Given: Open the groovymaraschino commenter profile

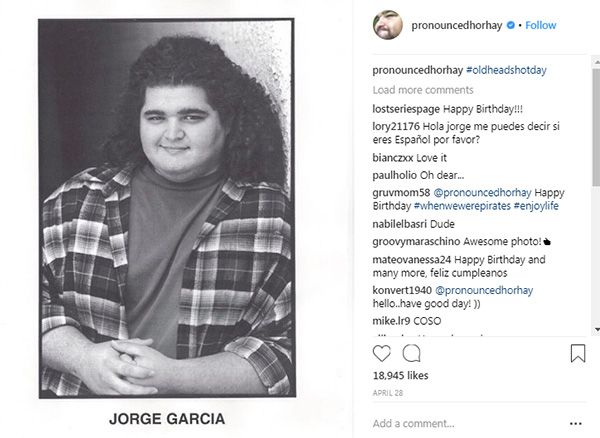Looking at the screenshot, I should [416, 242].
